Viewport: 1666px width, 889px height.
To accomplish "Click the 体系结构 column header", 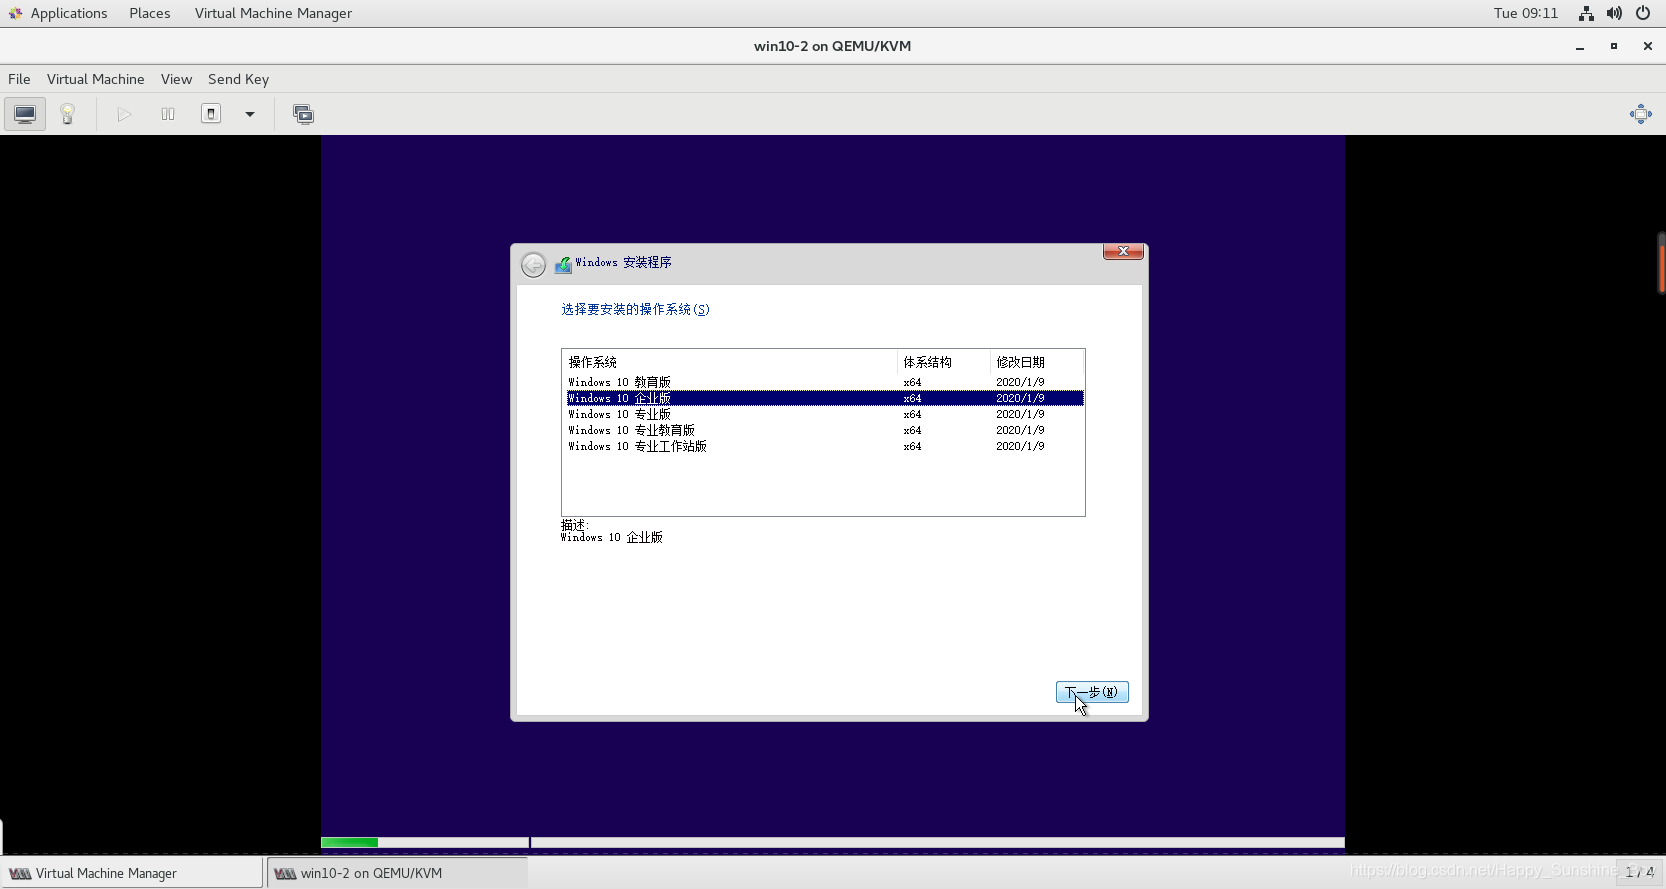I will [944, 362].
